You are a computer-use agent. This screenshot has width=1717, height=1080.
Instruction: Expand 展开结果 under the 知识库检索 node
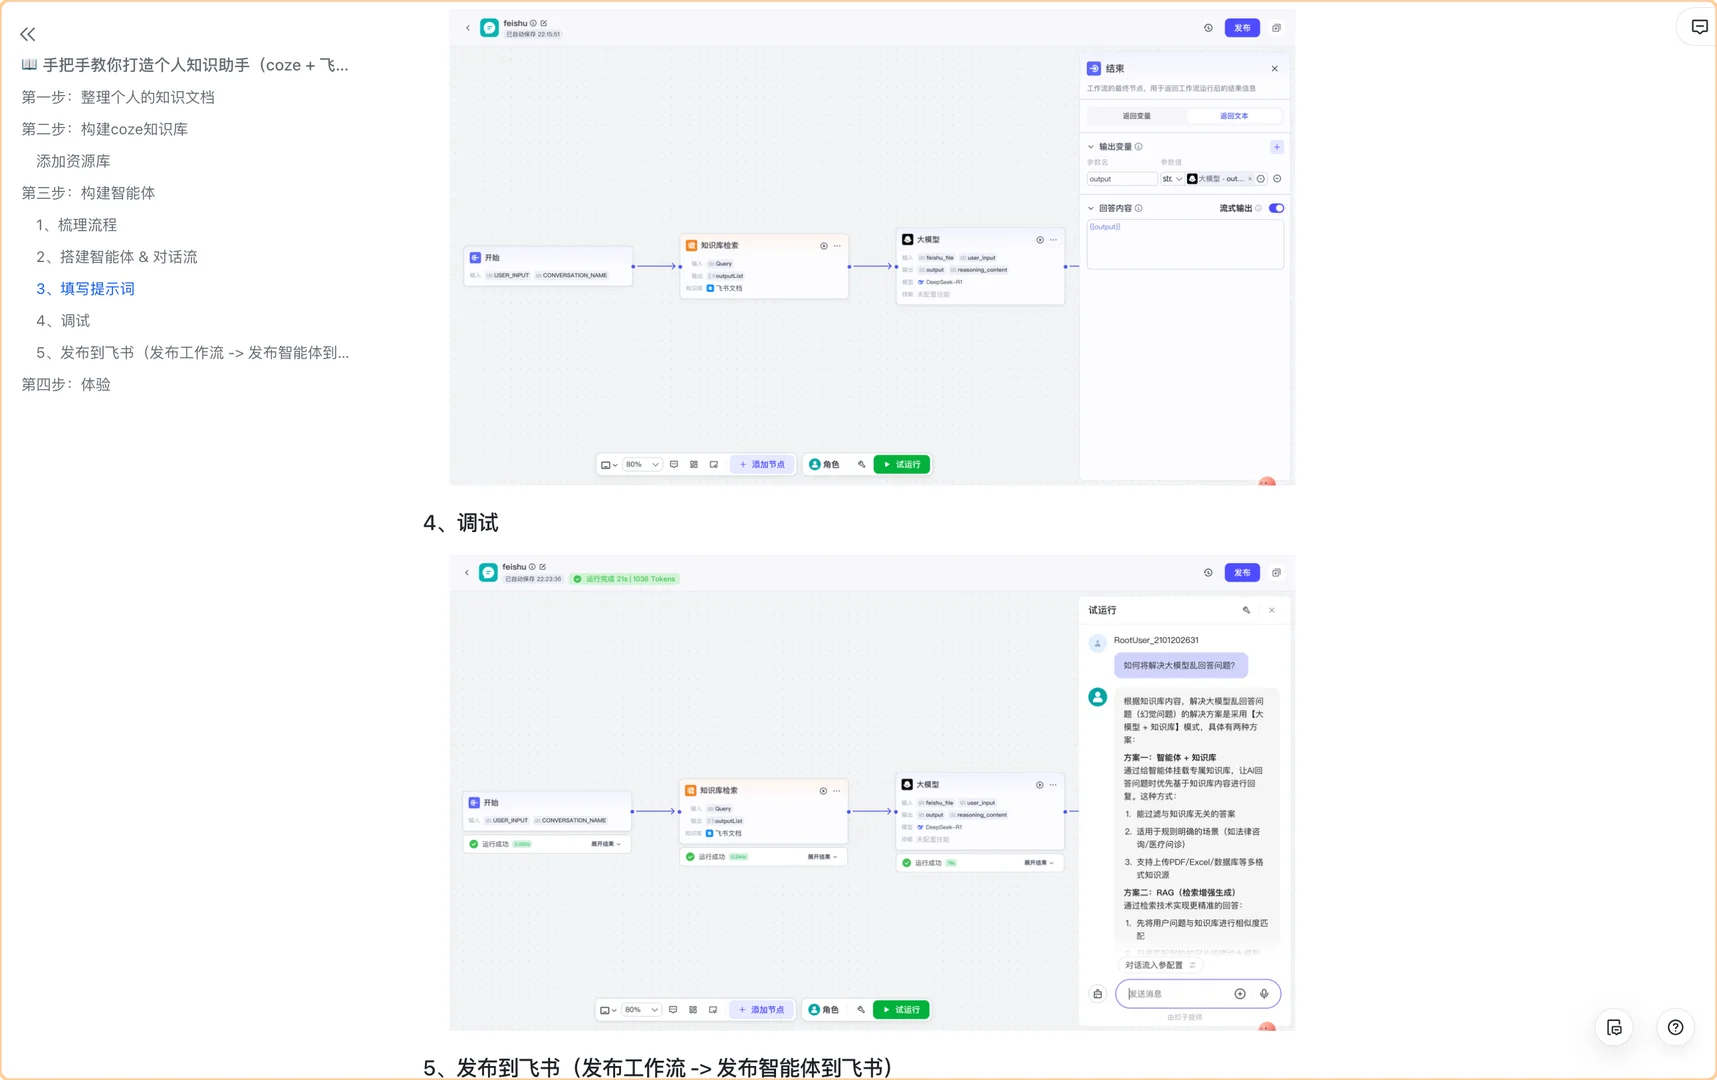[822, 857]
